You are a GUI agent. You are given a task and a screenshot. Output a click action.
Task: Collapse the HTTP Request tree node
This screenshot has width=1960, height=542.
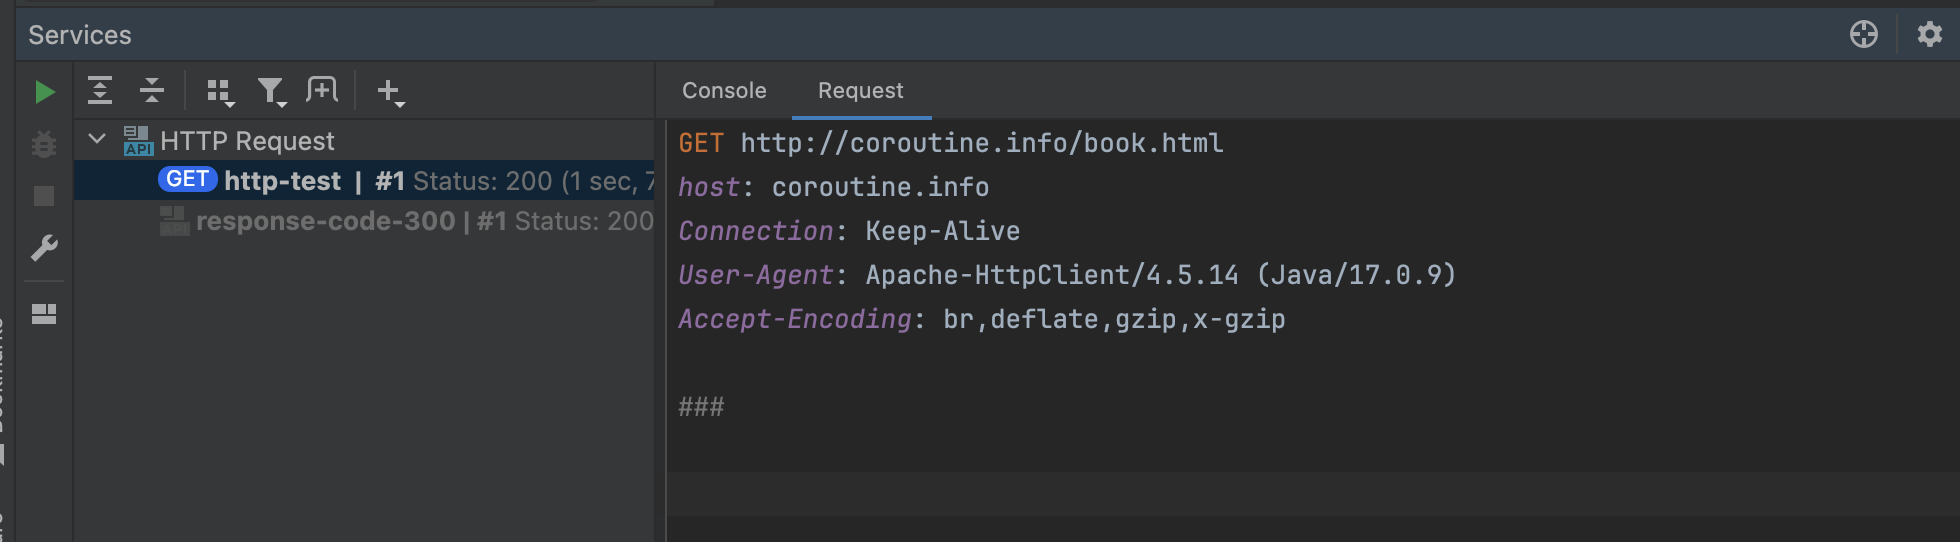97,139
